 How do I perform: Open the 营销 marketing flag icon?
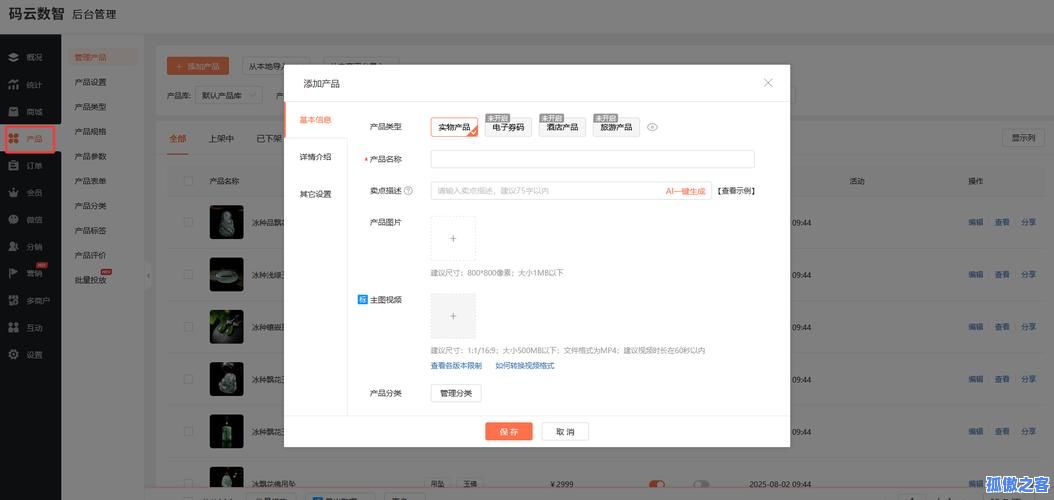13,273
